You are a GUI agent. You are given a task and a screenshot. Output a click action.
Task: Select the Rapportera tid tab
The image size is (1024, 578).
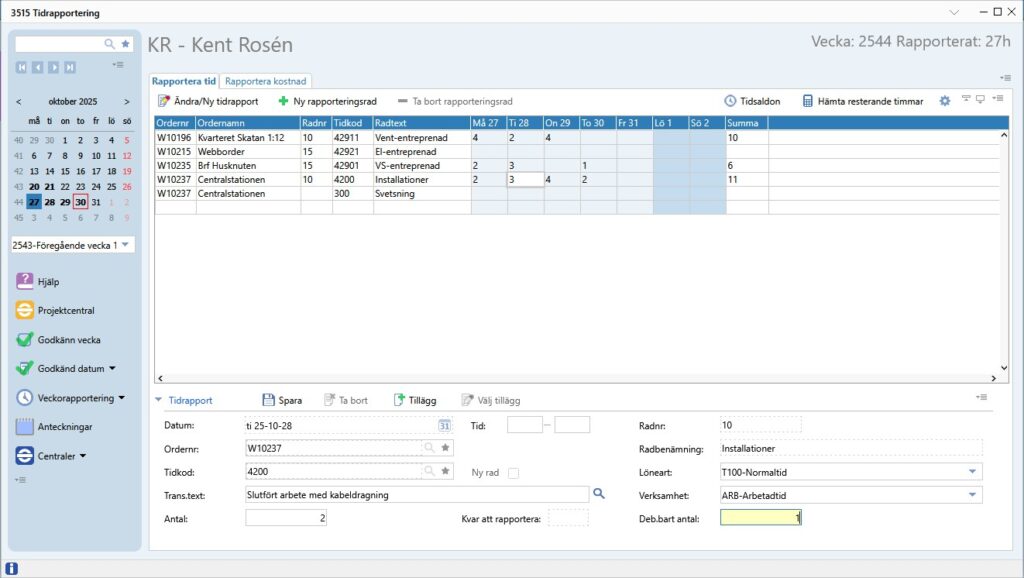184,81
